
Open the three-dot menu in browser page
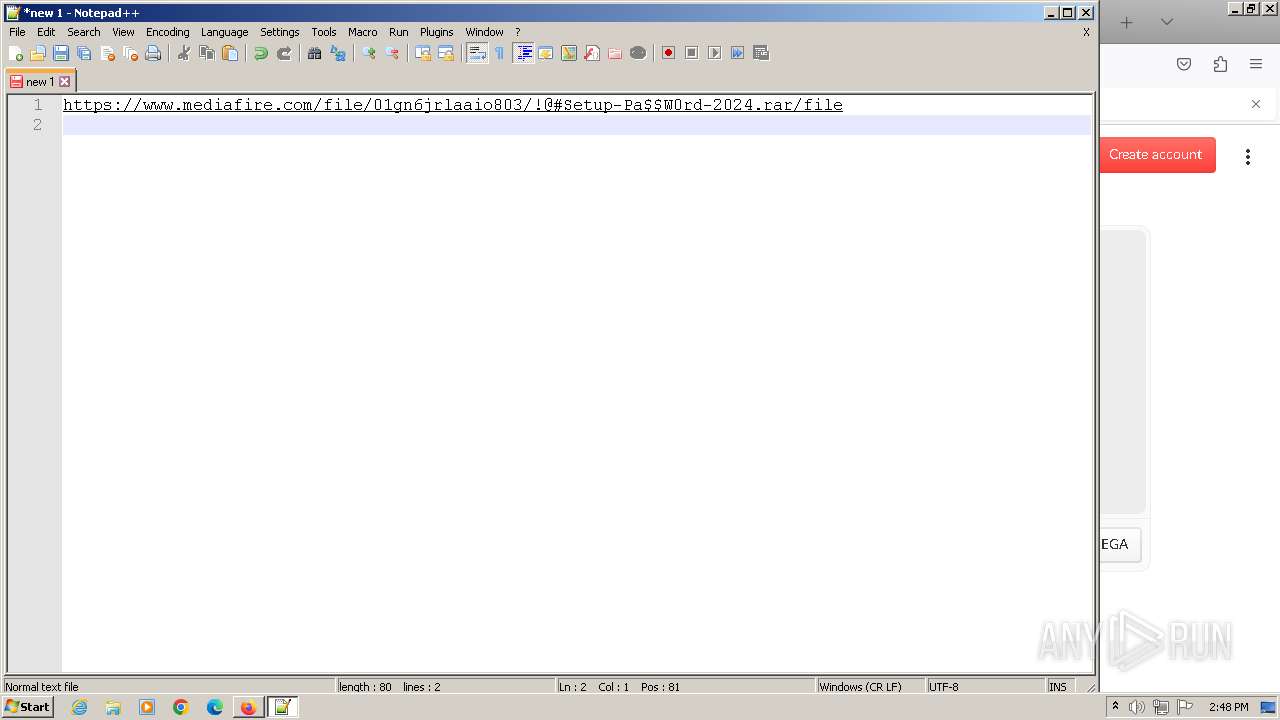click(1248, 156)
